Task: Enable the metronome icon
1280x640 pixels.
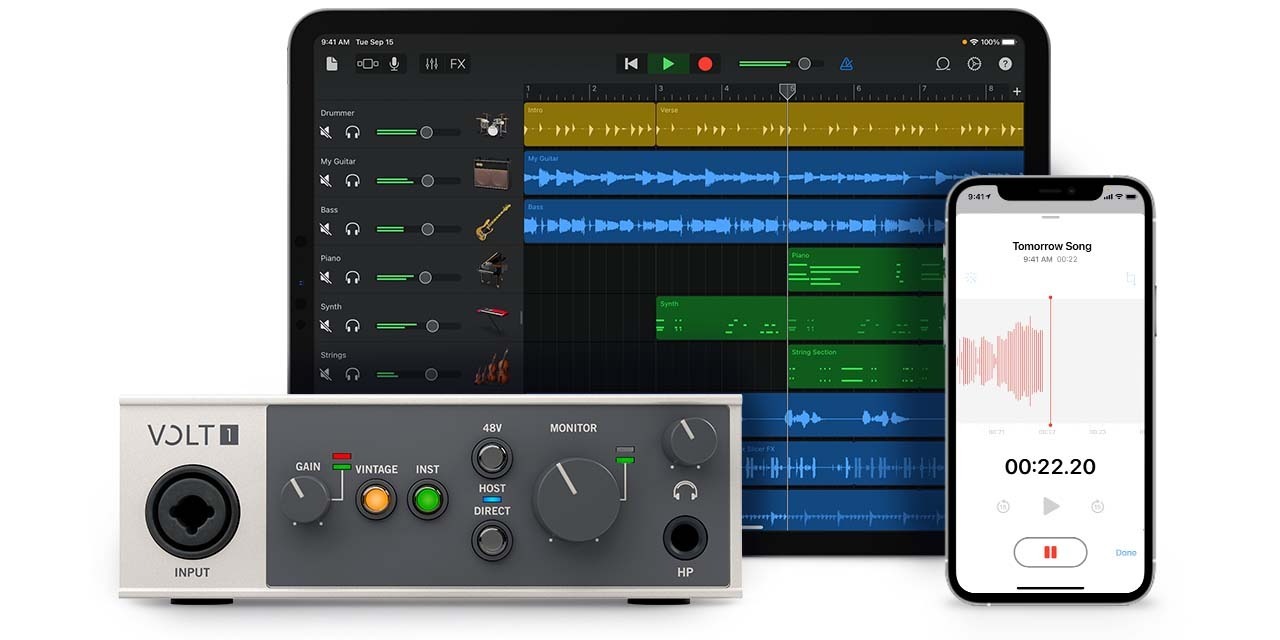Action: 845,63
